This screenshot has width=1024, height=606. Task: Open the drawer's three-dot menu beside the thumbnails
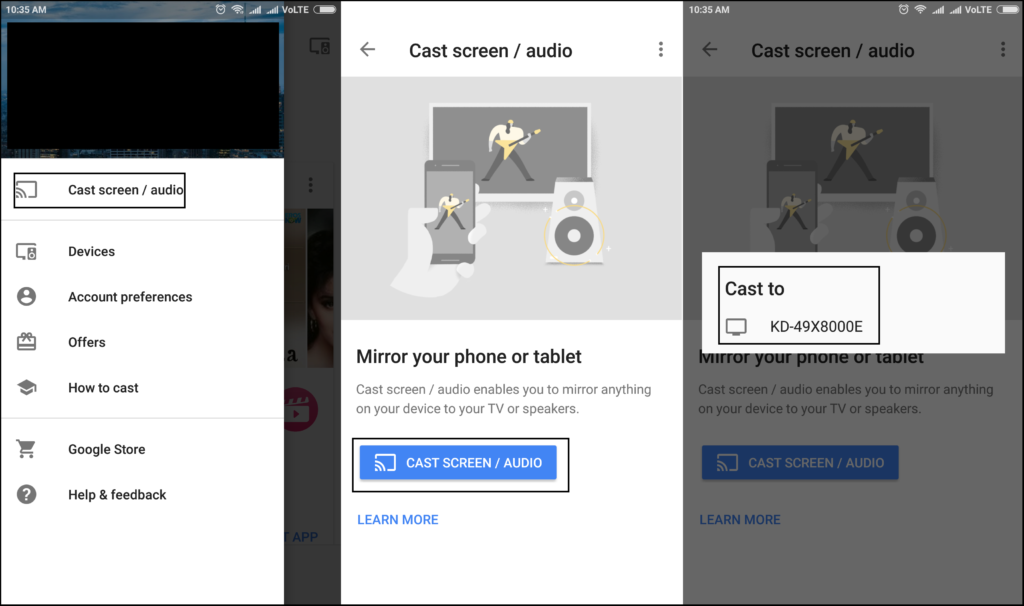[x=310, y=184]
